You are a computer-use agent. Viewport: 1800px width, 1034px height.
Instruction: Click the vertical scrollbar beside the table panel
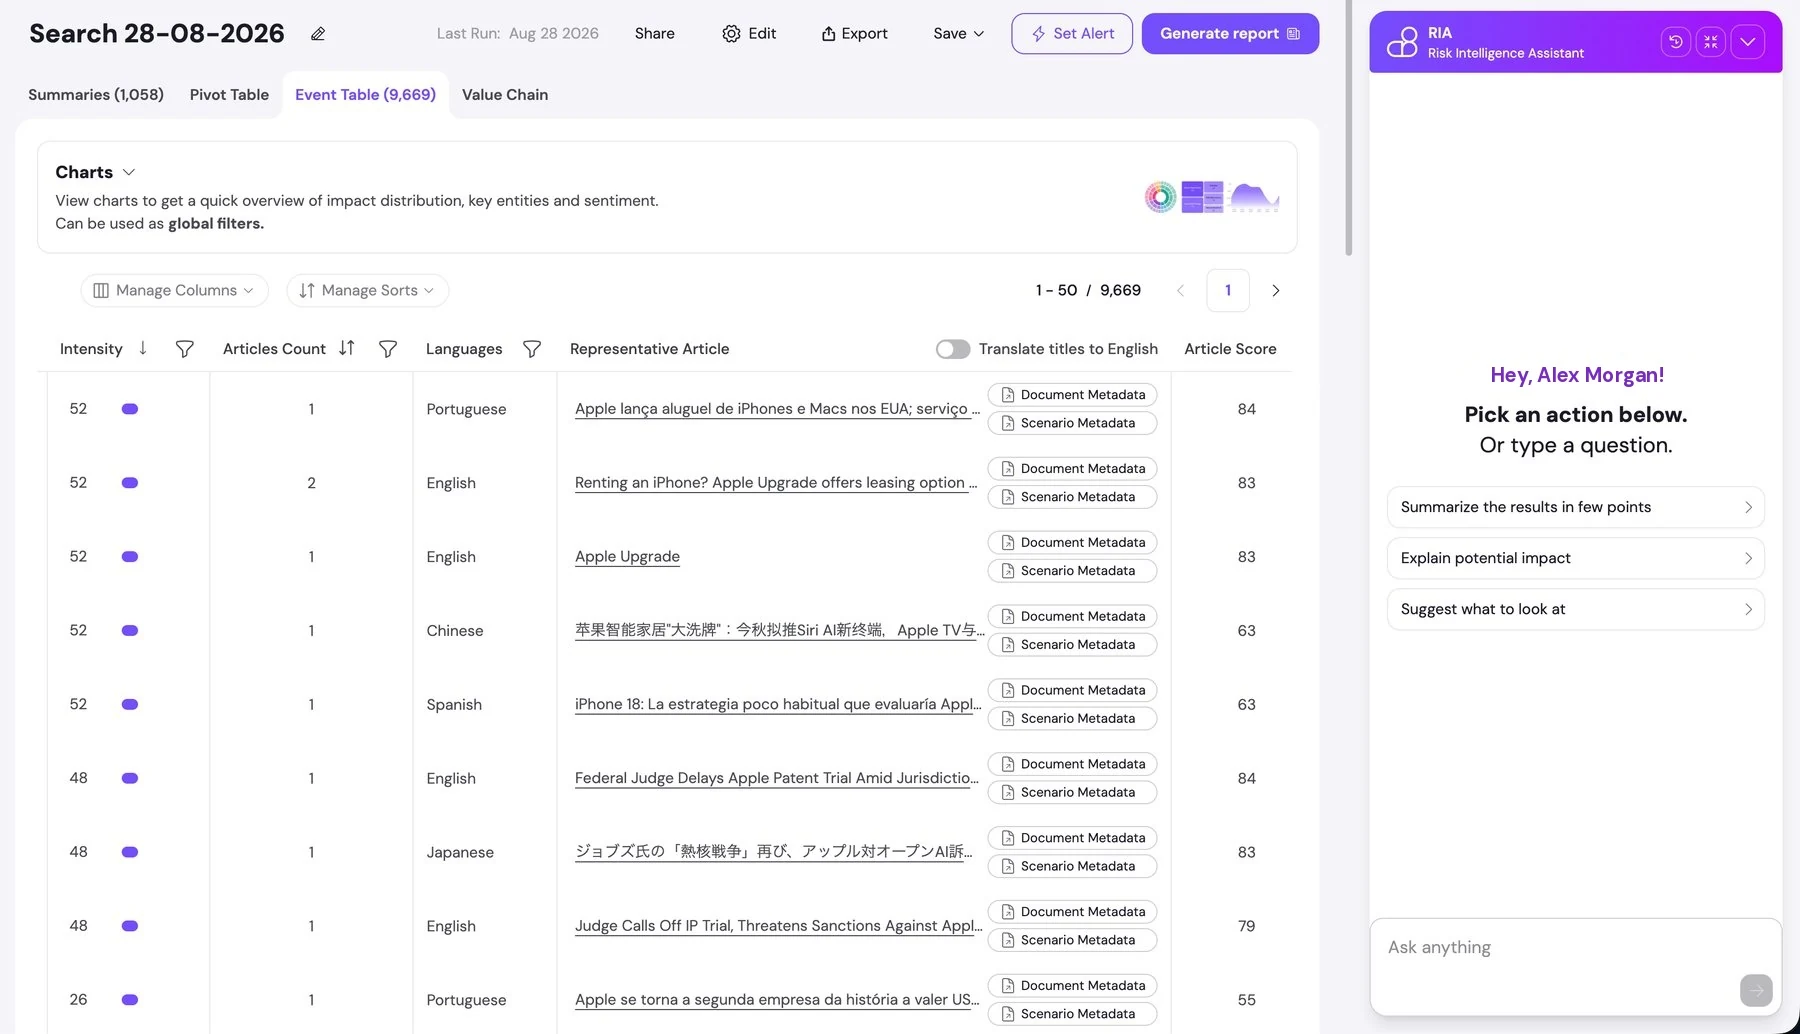[x=1348, y=128]
